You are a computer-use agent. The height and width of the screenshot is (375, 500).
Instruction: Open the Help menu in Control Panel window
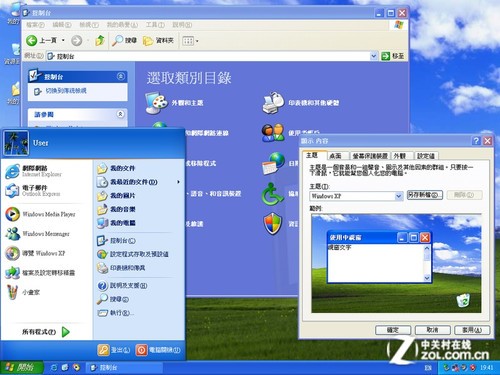tap(182, 25)
